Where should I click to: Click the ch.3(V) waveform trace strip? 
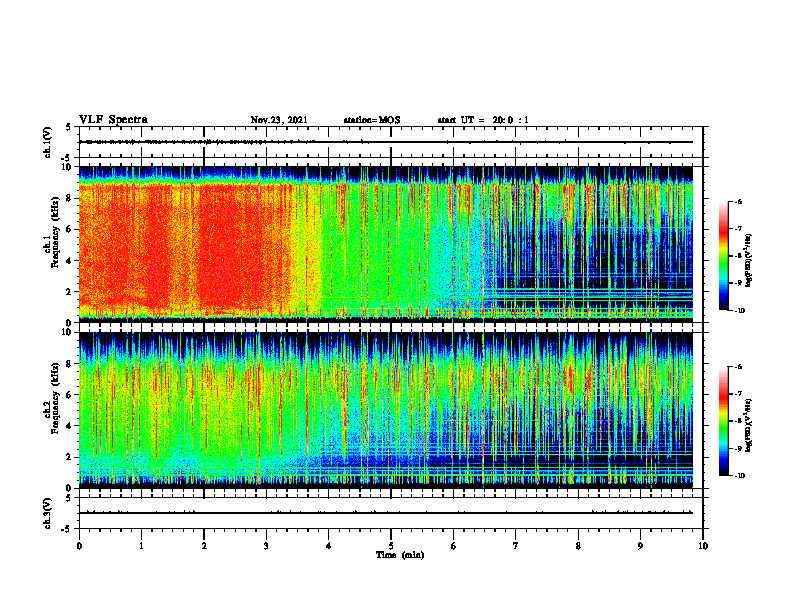[x=386, y=513]
